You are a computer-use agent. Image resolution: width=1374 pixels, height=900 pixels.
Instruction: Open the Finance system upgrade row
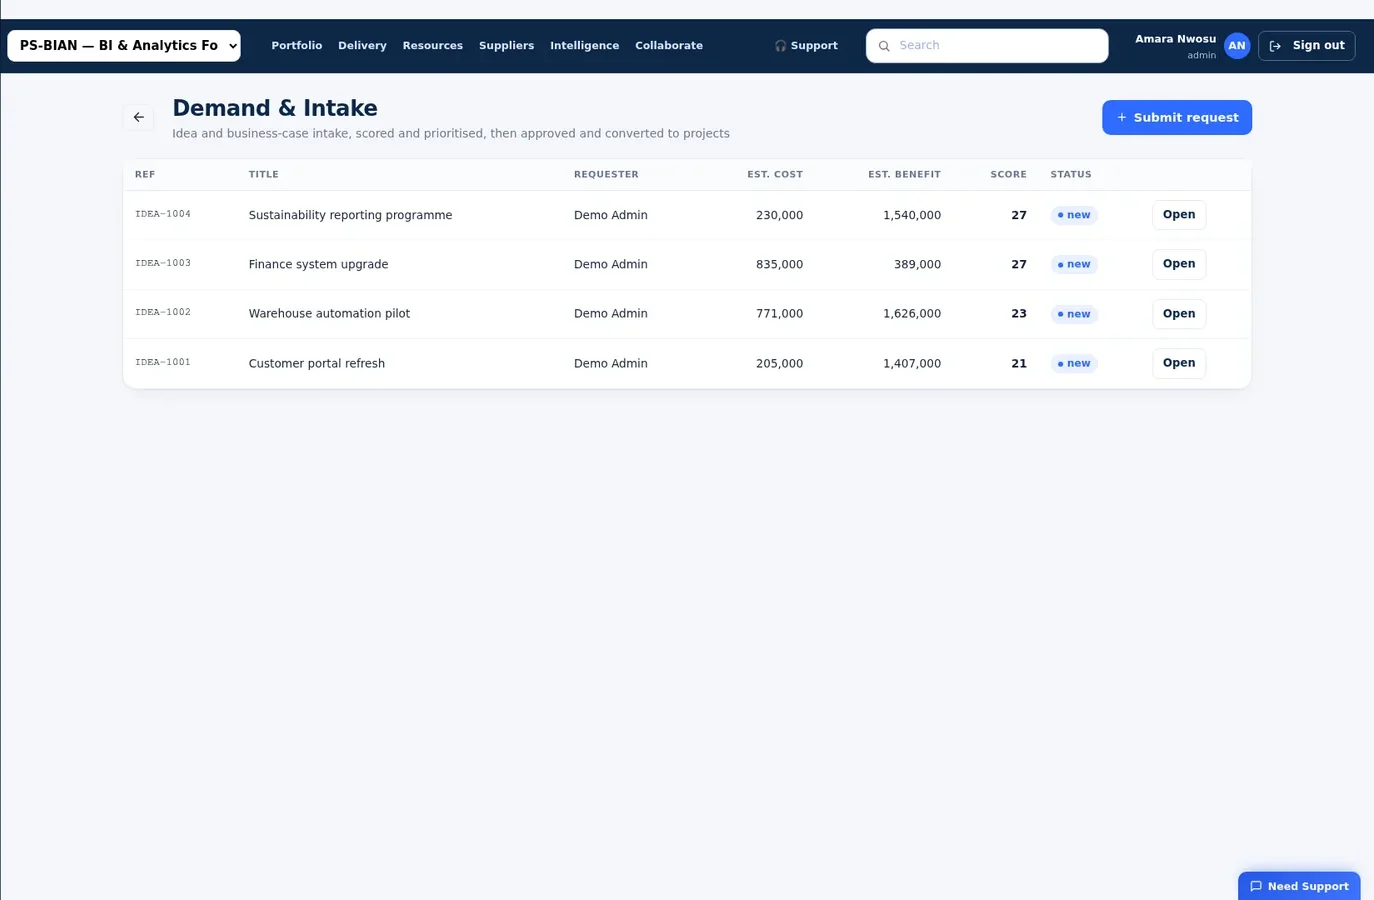coord(1179,264)
